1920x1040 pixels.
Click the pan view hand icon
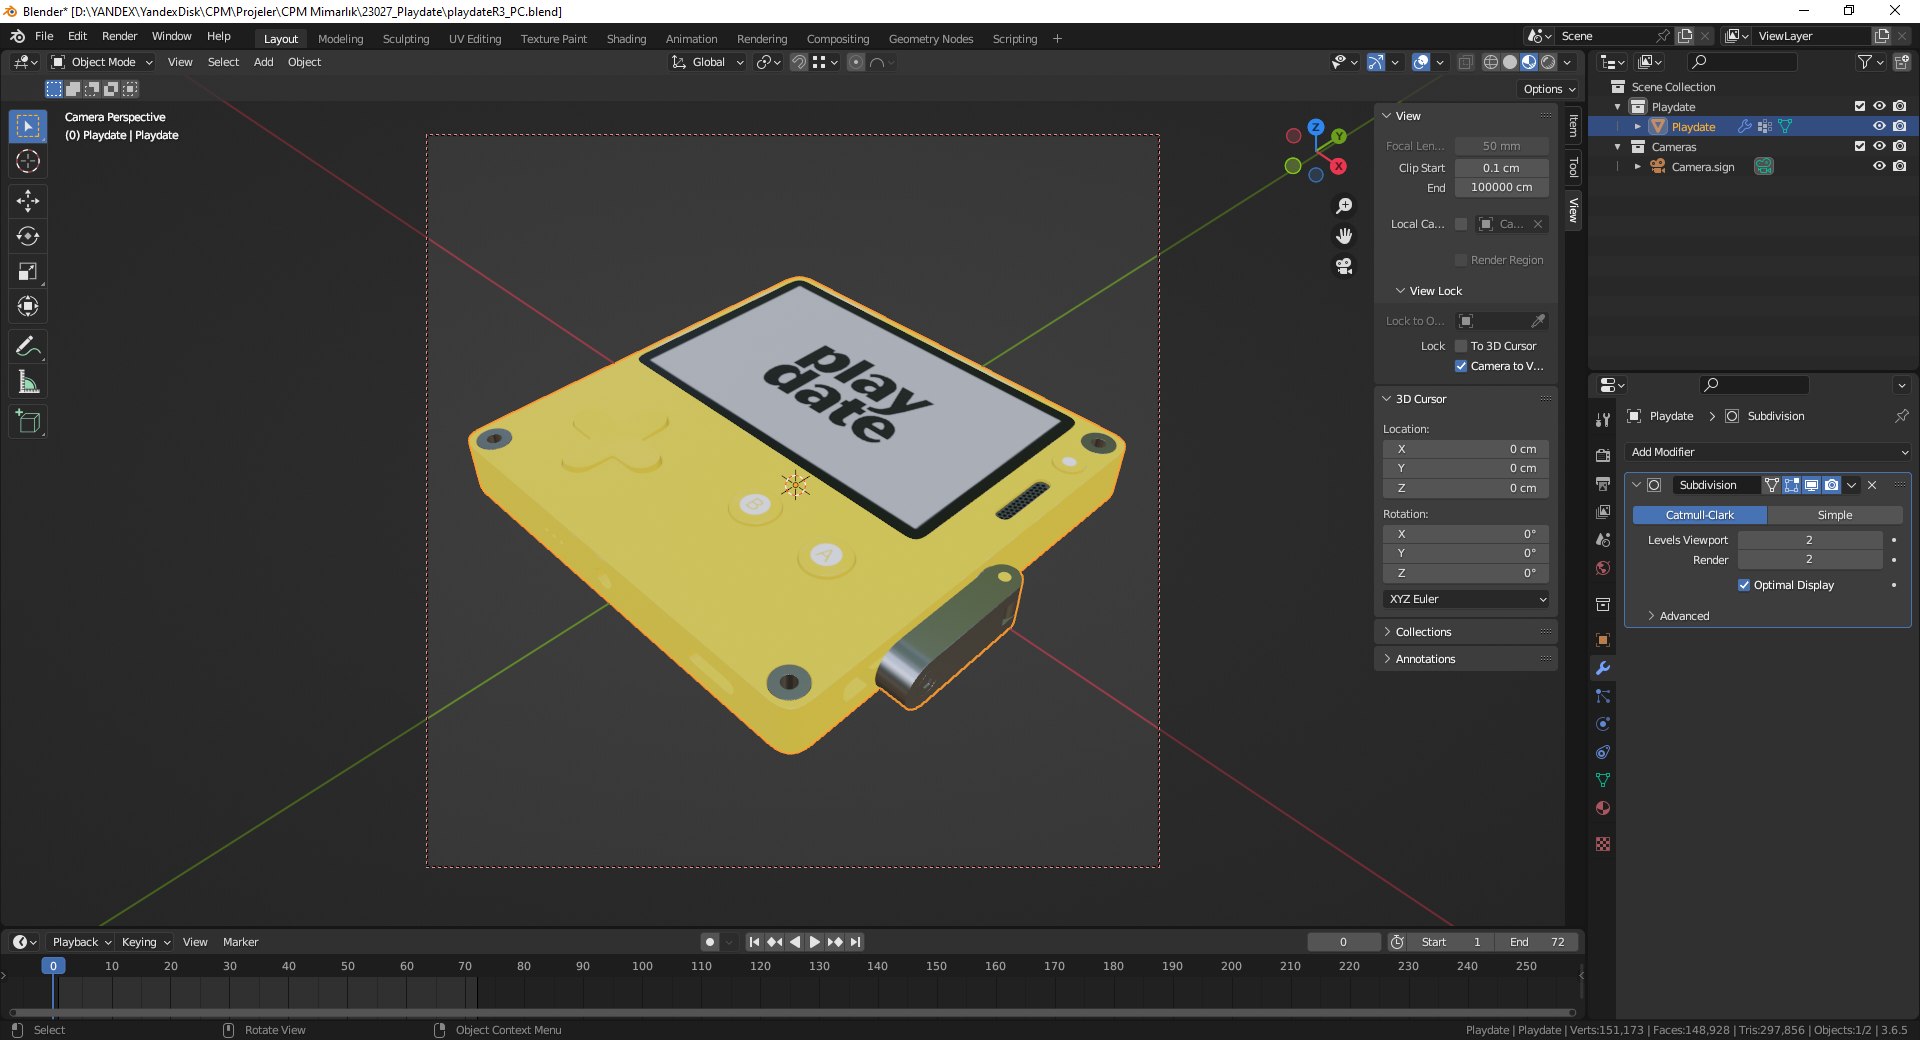coord(1344,236)
